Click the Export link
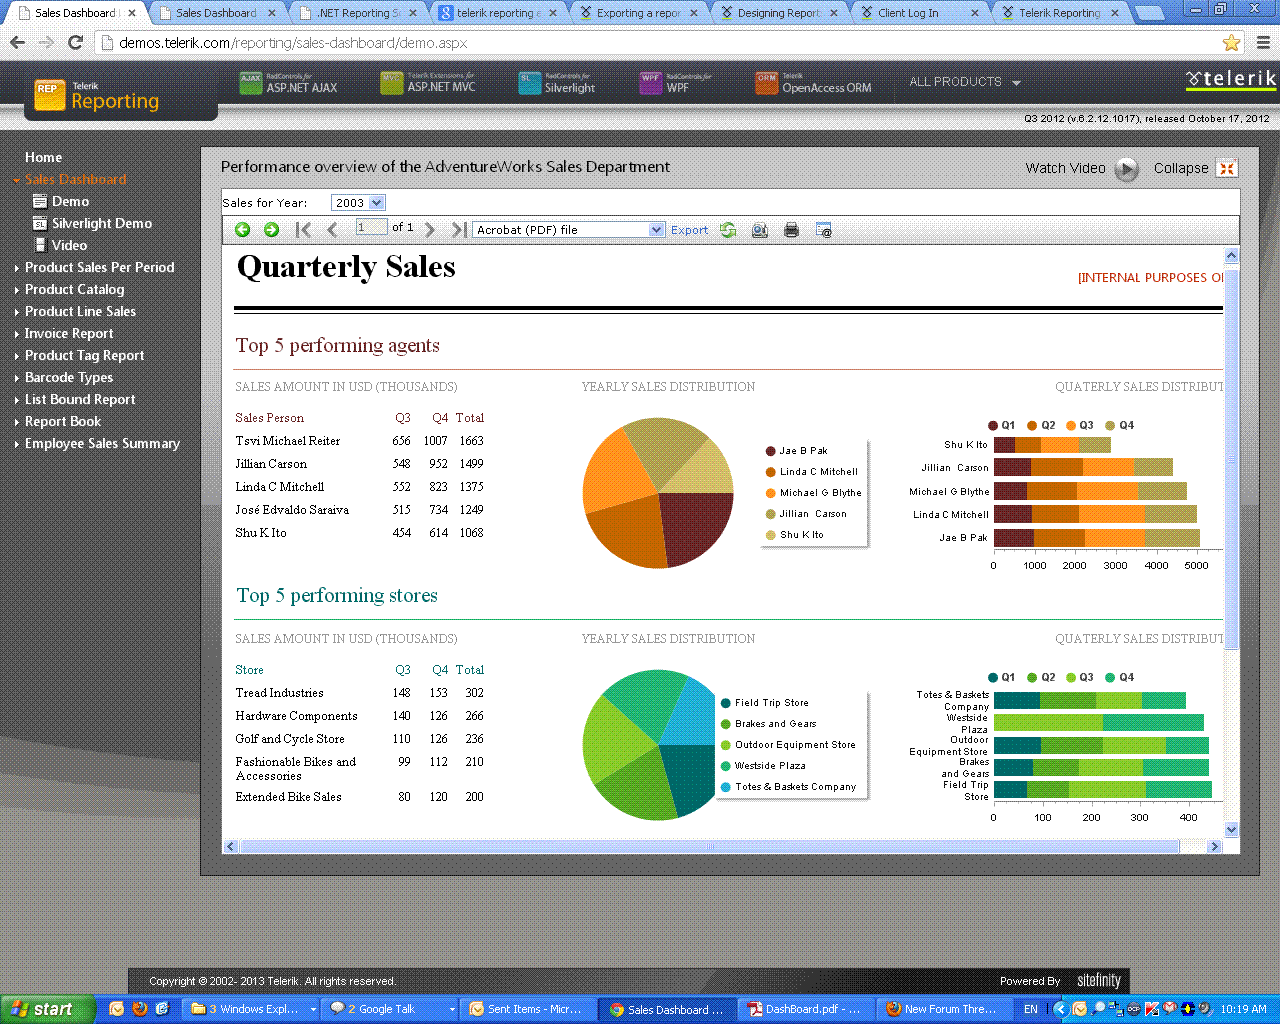 pyautogui.click(x=689, y=230)
